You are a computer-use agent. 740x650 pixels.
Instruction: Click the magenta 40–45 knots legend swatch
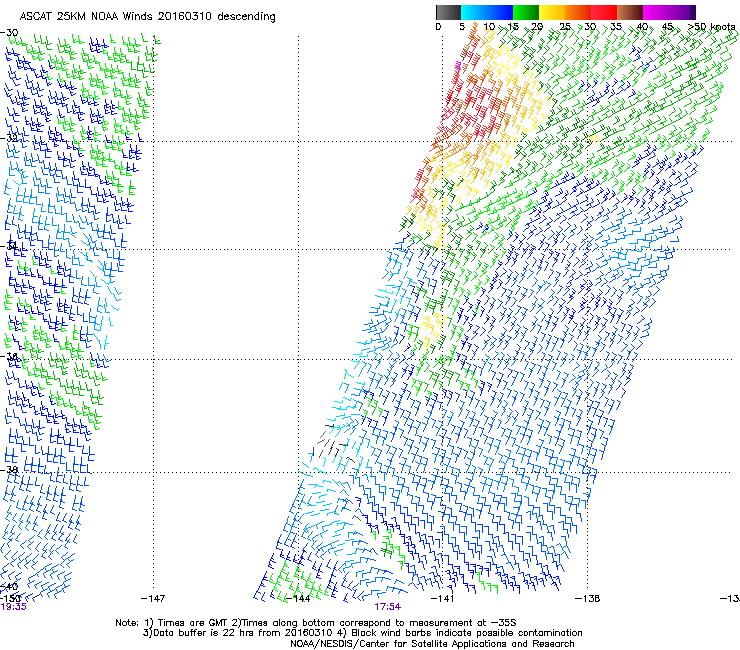click(656, 12)
